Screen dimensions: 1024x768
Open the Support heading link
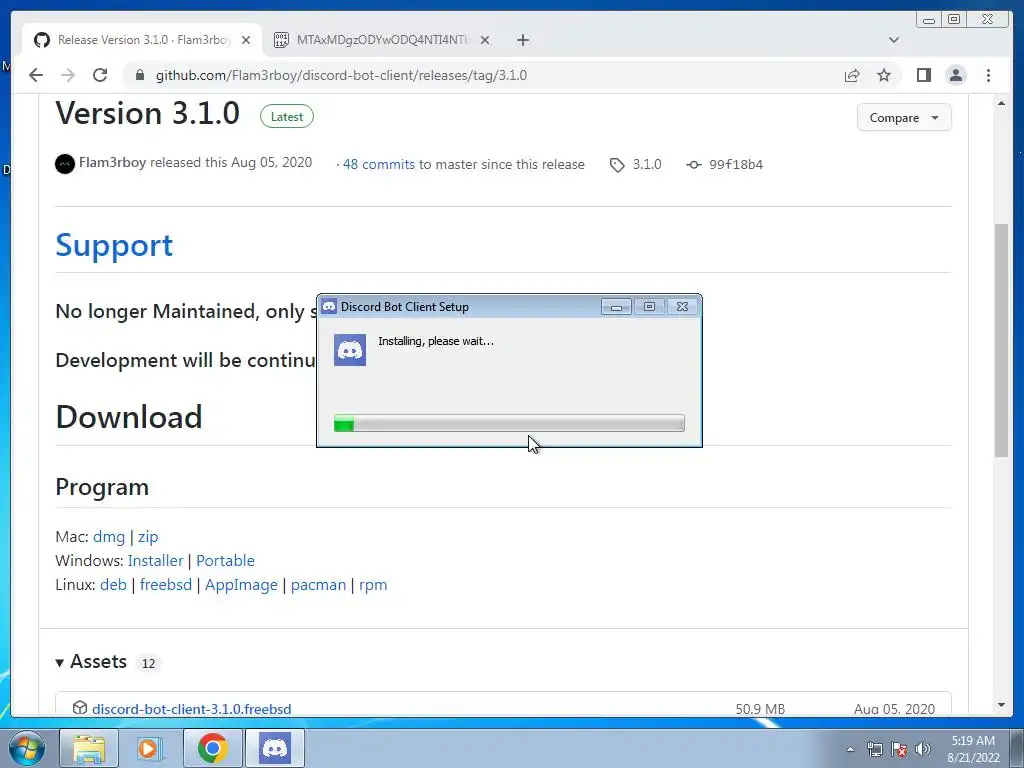(114, 246)
